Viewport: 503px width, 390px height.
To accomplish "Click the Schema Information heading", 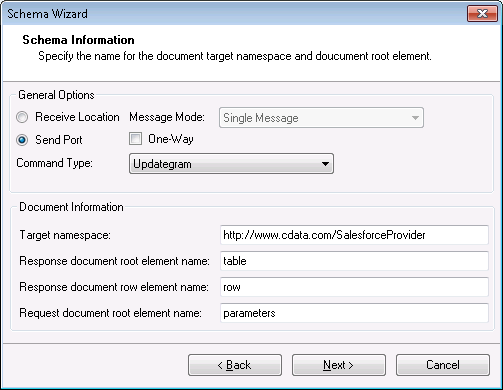I will coord(78,40).
